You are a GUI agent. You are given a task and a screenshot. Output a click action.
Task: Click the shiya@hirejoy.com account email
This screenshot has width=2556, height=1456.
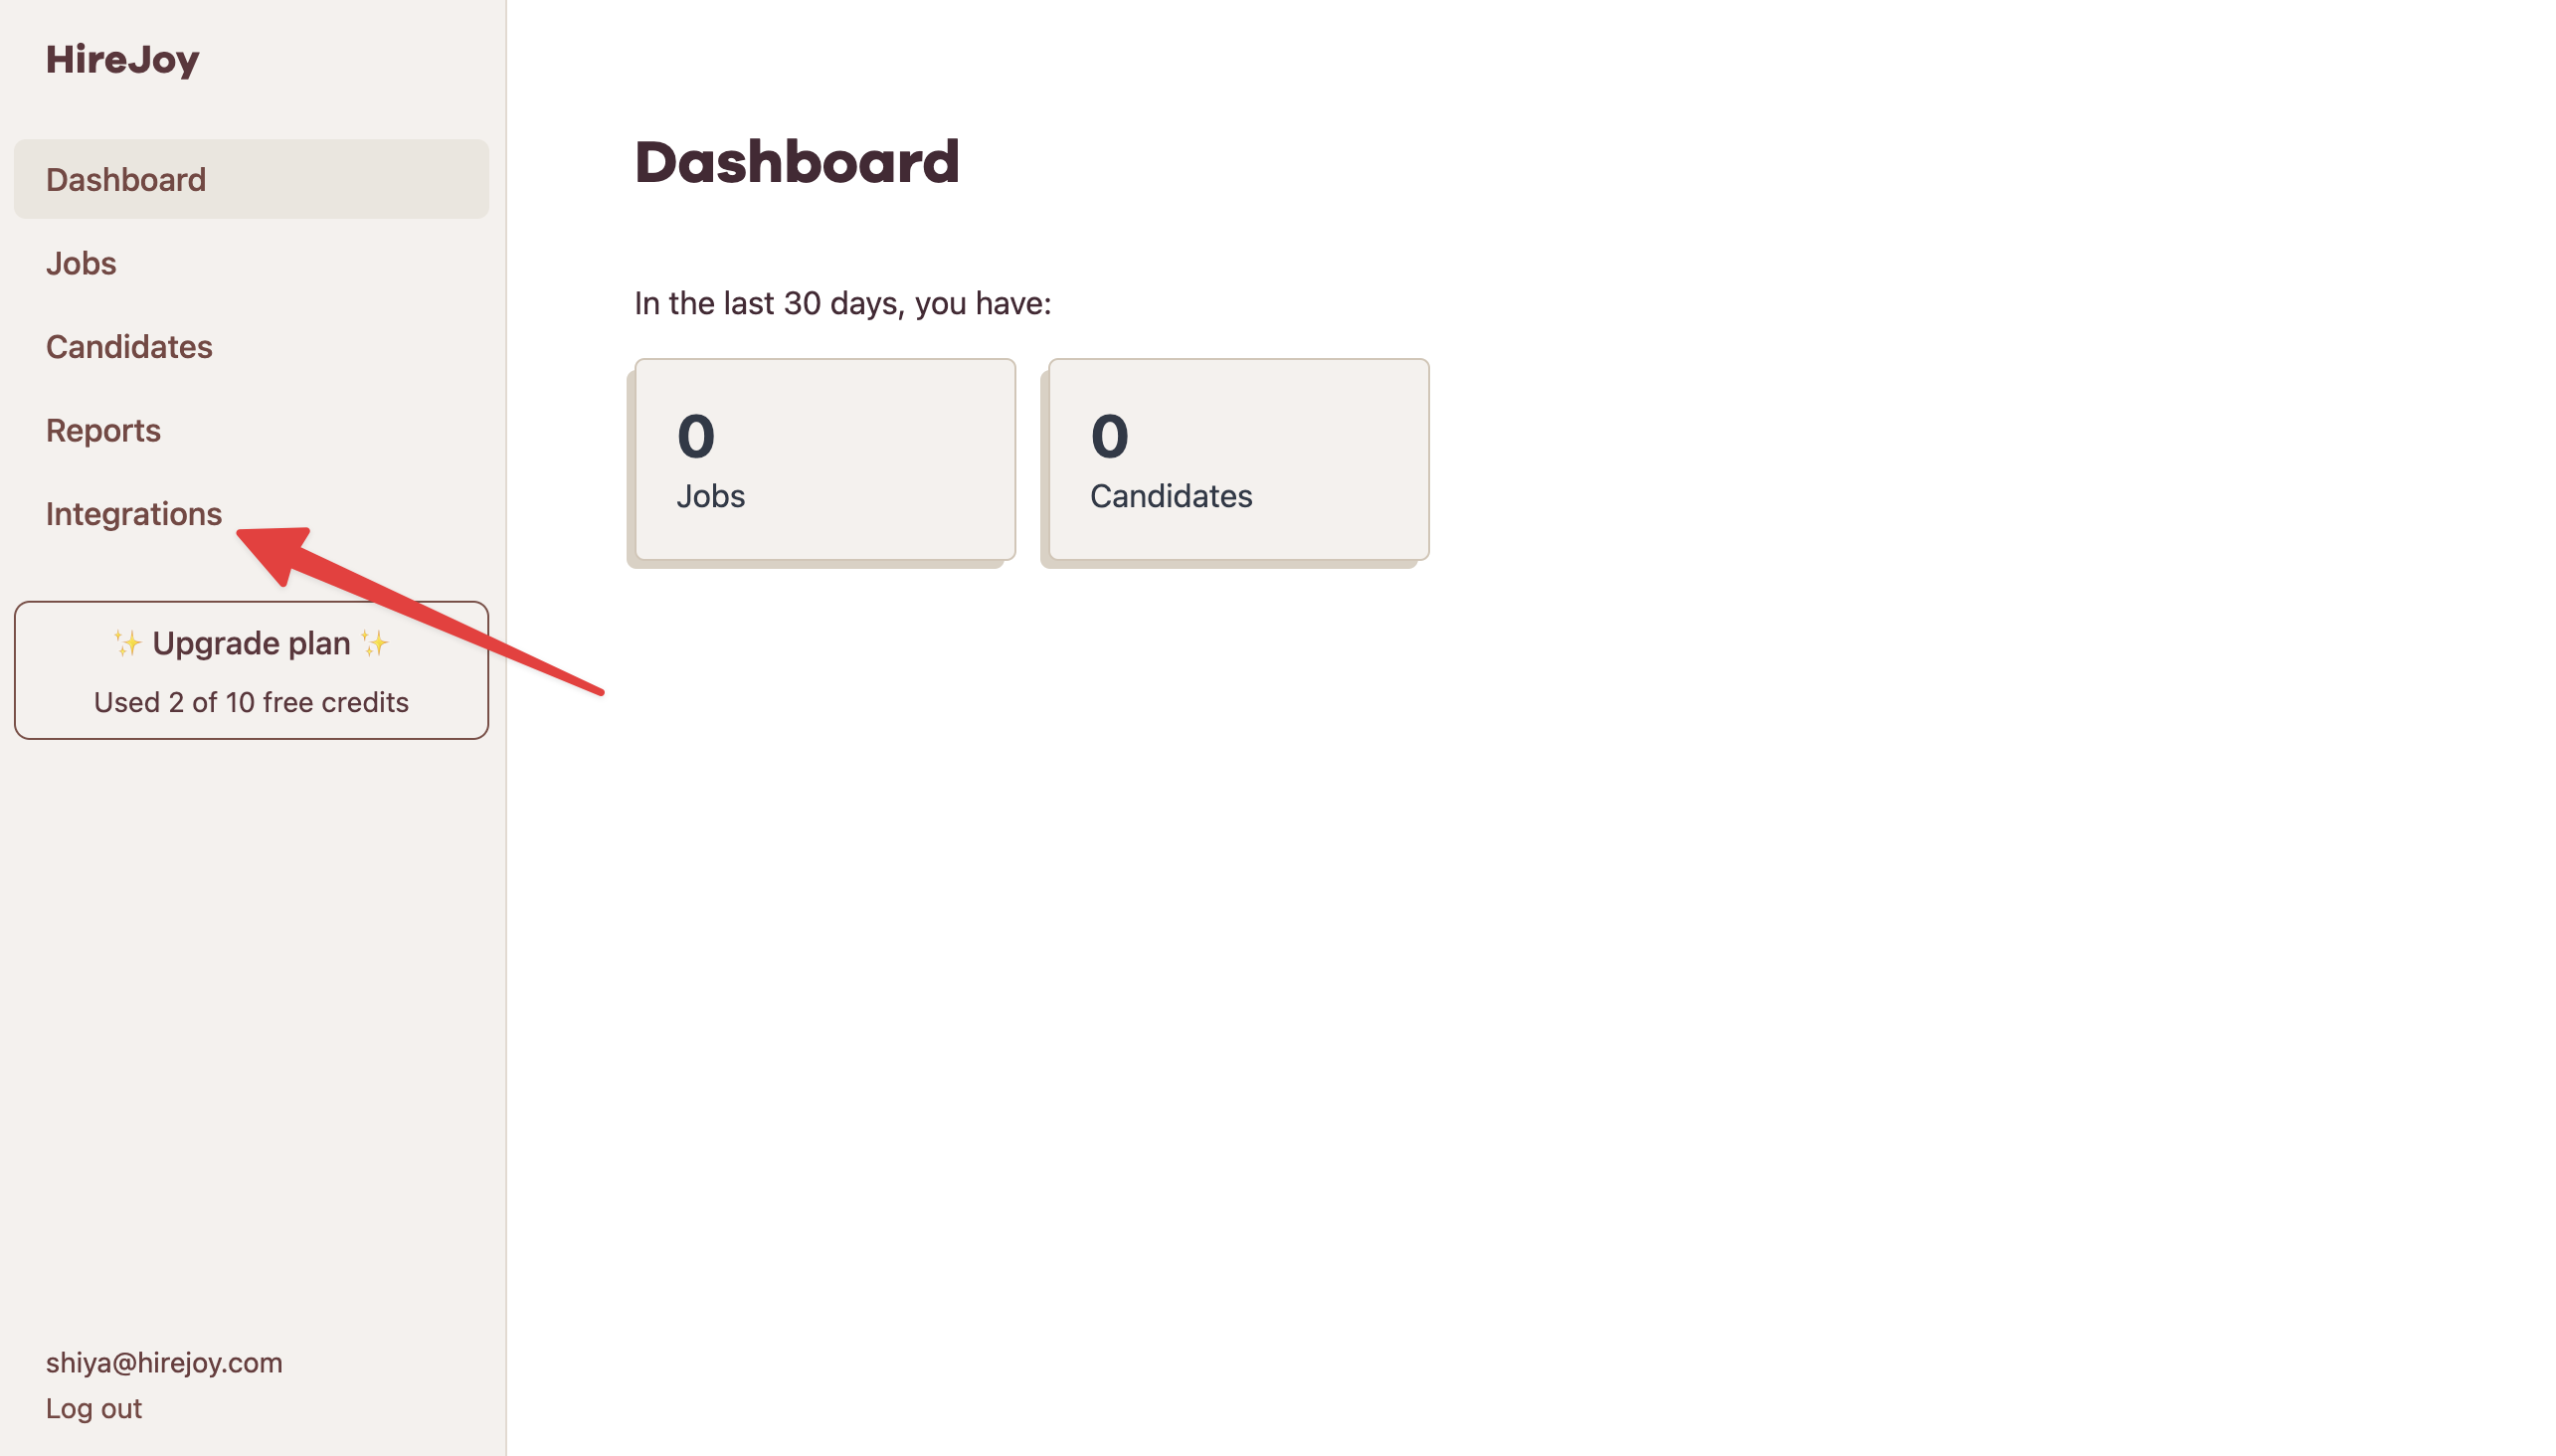163,1362
